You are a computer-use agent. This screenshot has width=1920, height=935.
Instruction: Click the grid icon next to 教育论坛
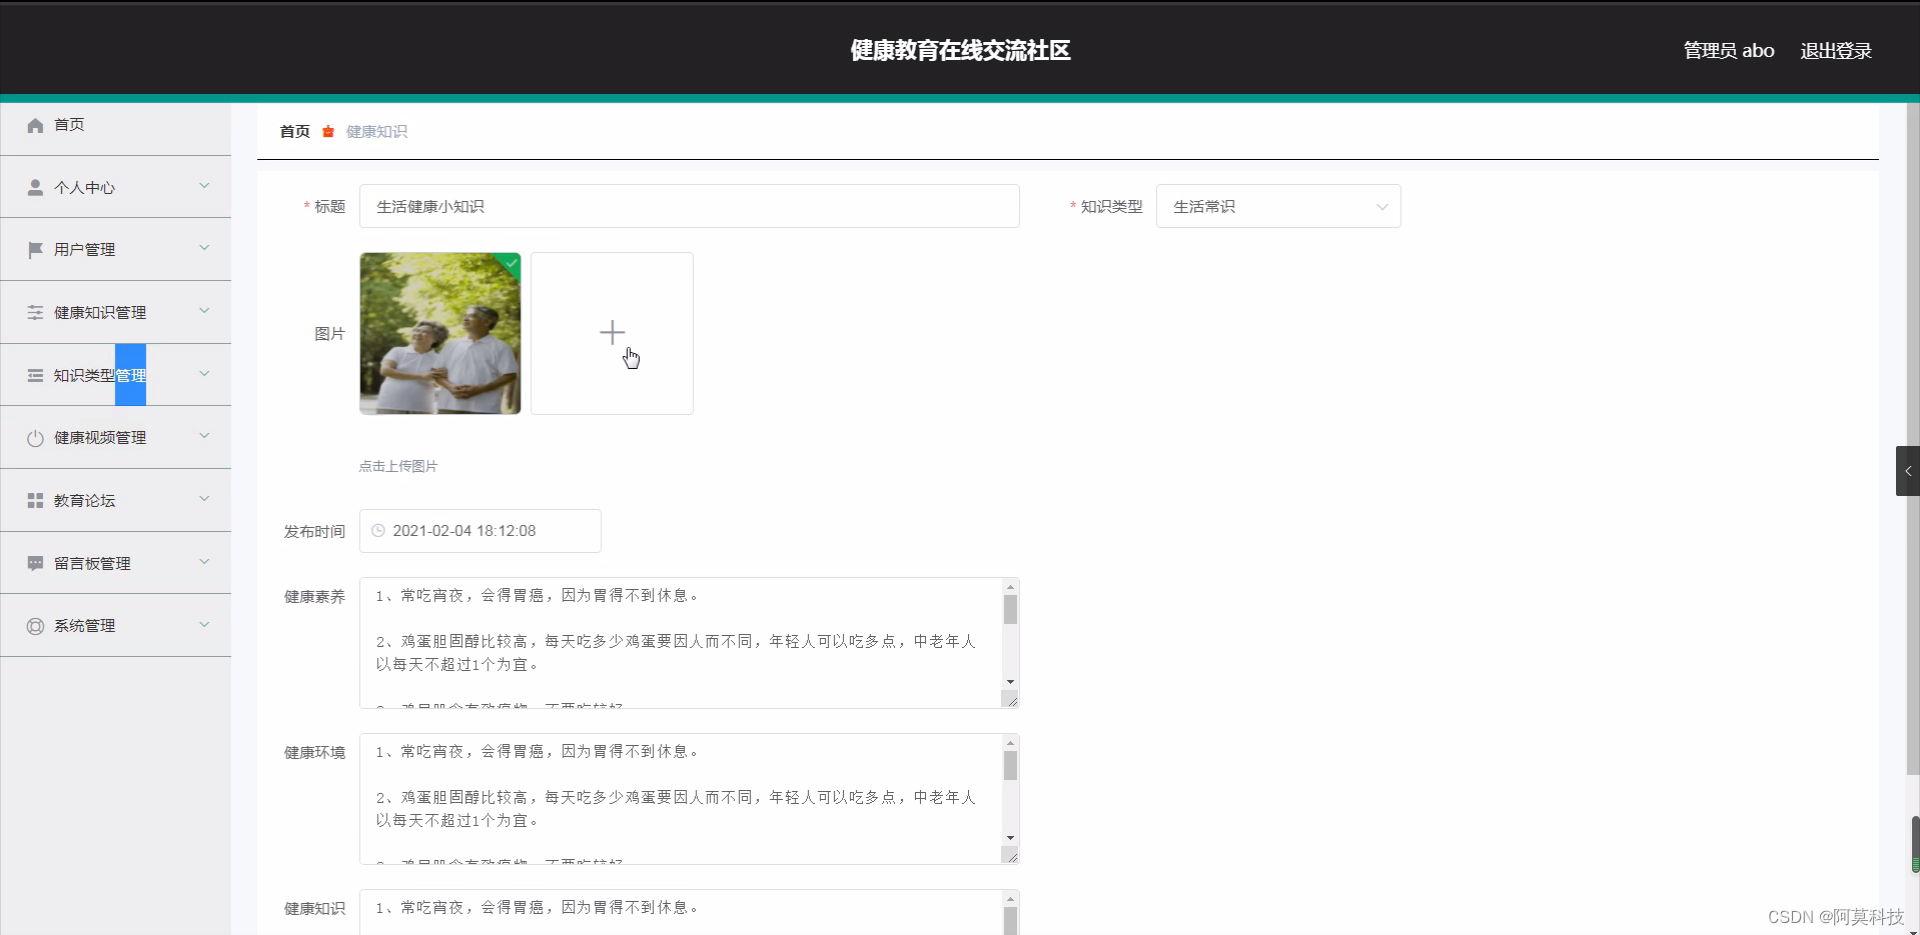[36, 500]
